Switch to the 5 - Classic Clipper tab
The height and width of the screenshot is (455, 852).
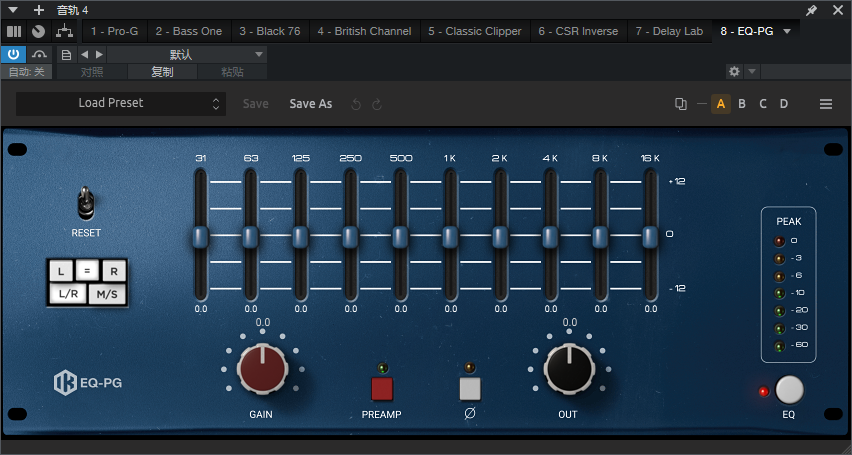tap(475, 32)
